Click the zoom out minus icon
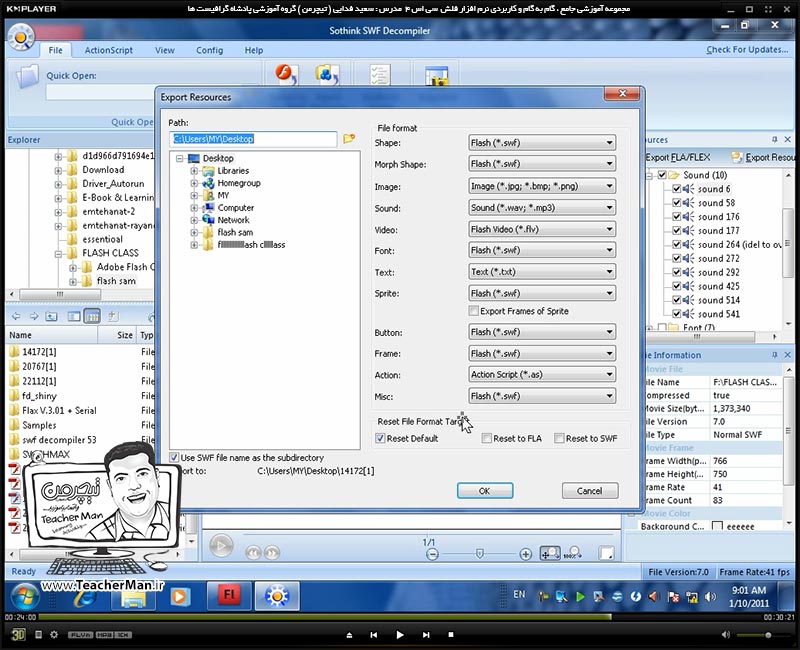This screenshot has width=800, height=650. (x=432, y=554)
